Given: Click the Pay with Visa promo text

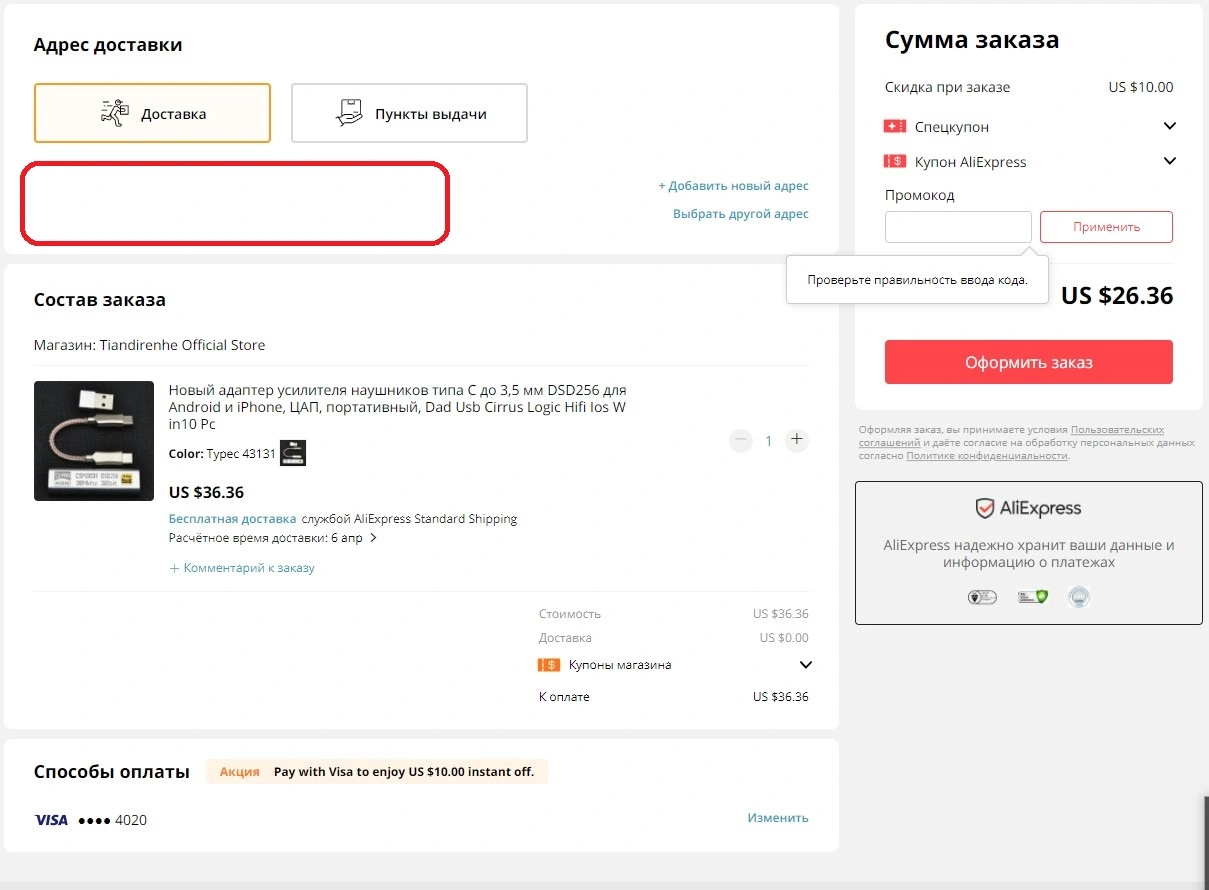Looking at the screenshot, I should point(404,772).
